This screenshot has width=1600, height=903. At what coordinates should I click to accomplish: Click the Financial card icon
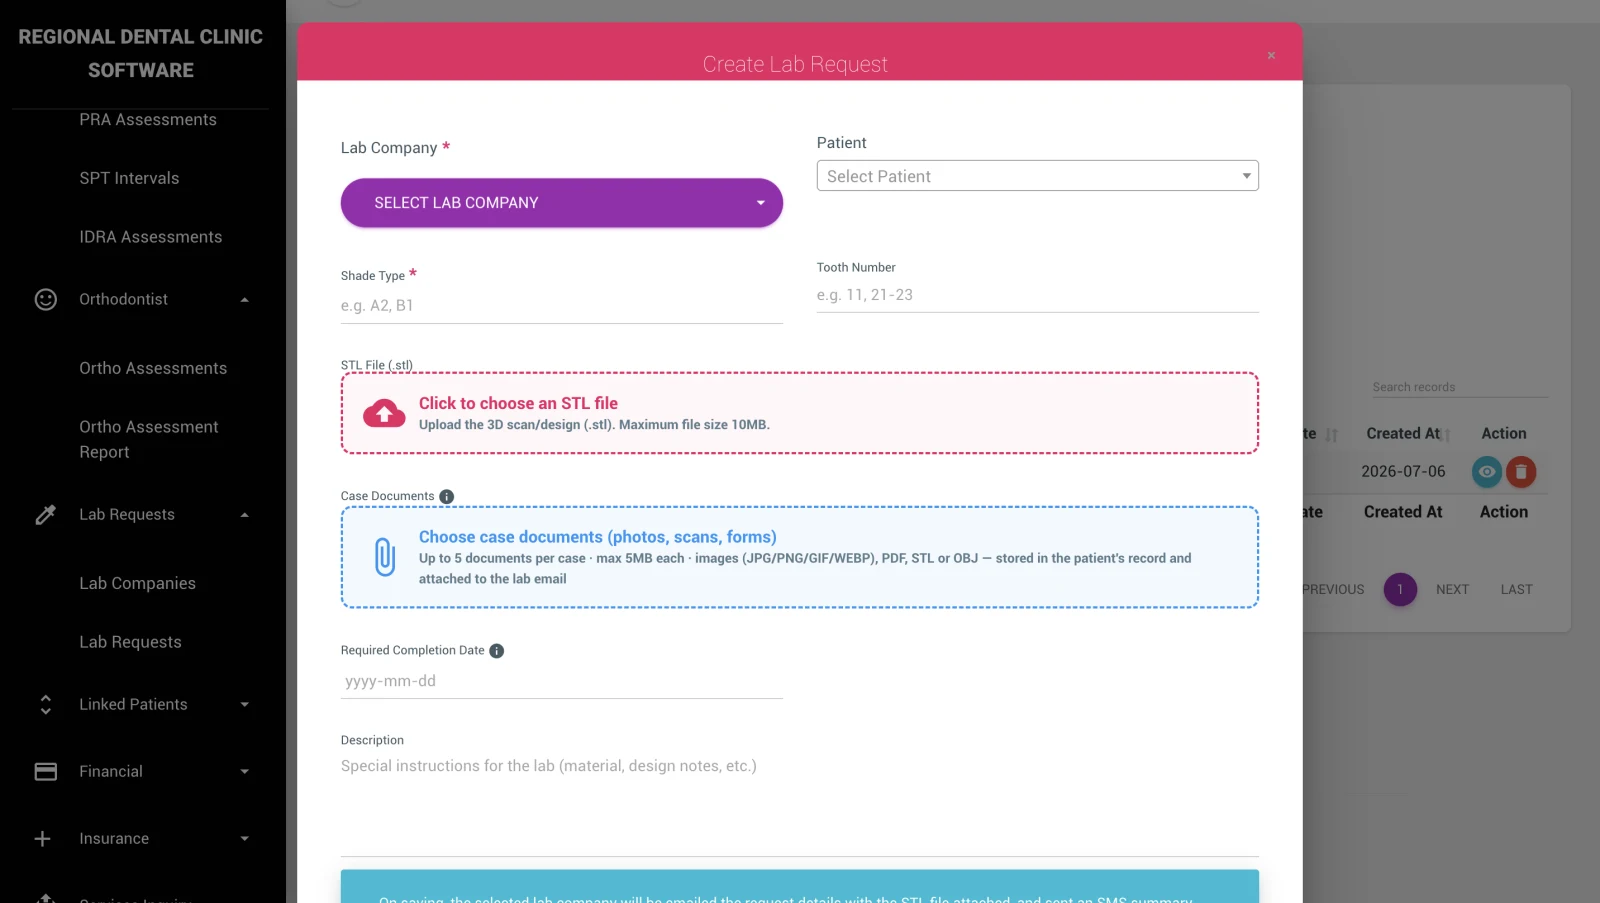tap(46, 771)
